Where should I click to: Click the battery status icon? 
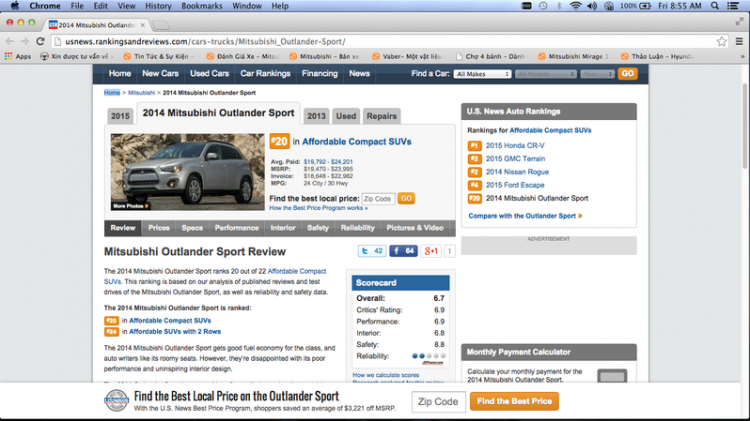coord(645,6)
